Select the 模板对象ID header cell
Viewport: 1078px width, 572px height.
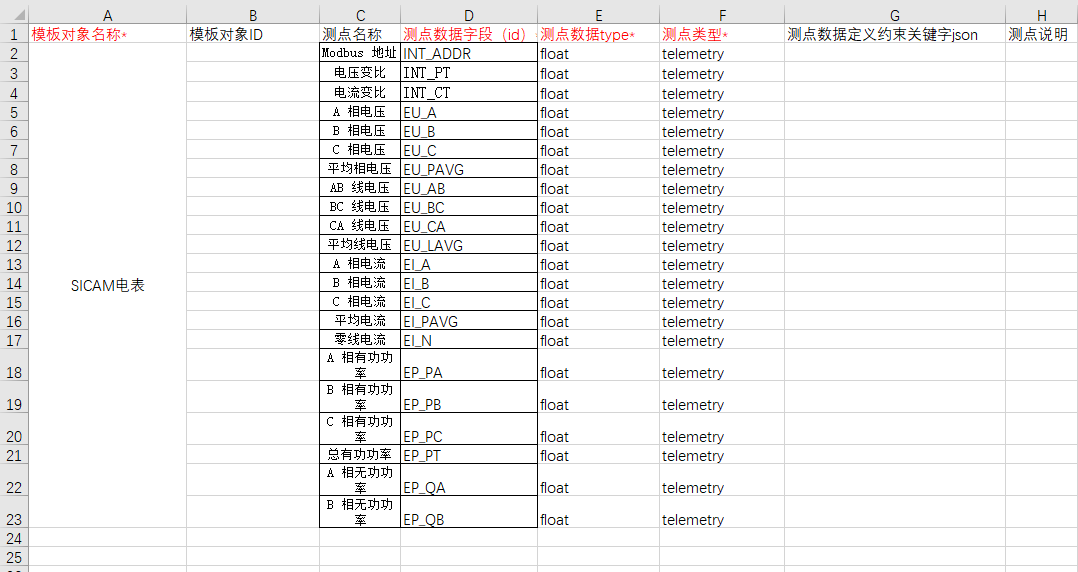tap(252, 35)
